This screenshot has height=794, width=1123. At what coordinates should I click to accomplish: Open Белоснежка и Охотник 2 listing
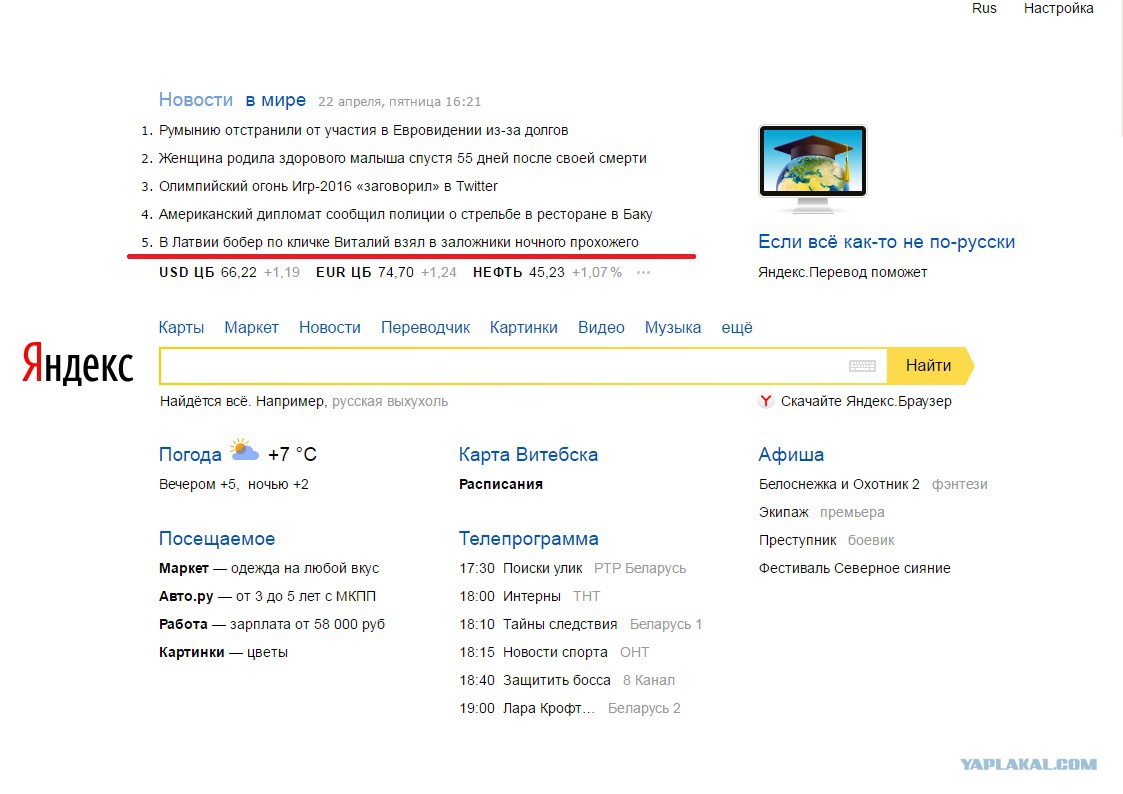pos(839,485)
